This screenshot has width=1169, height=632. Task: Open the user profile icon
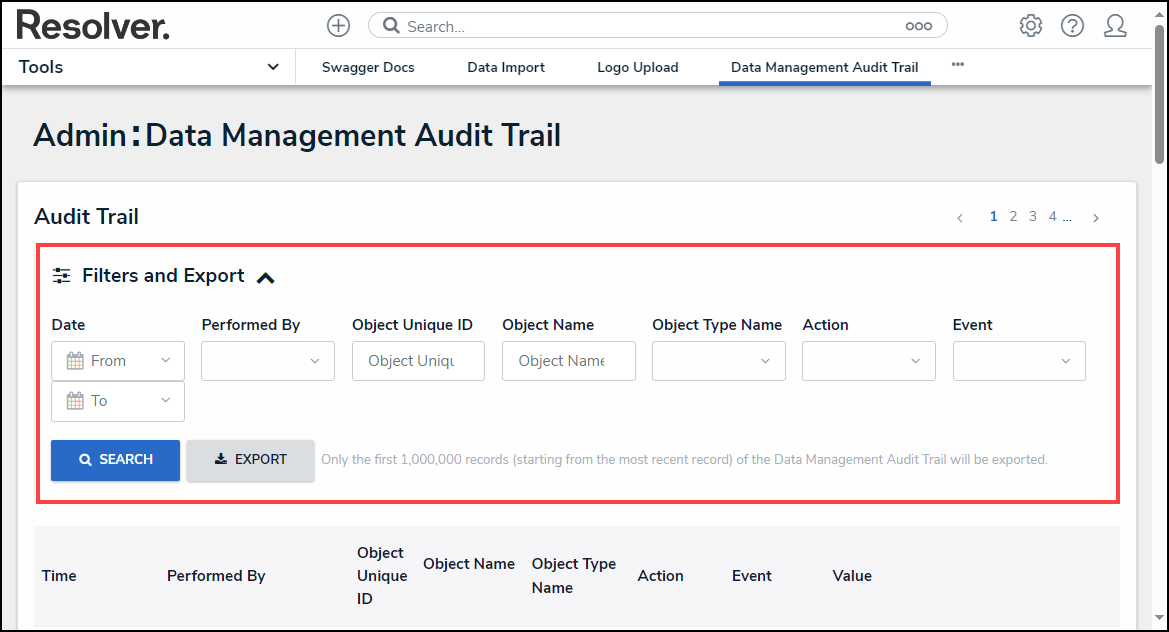point(1115,26)
